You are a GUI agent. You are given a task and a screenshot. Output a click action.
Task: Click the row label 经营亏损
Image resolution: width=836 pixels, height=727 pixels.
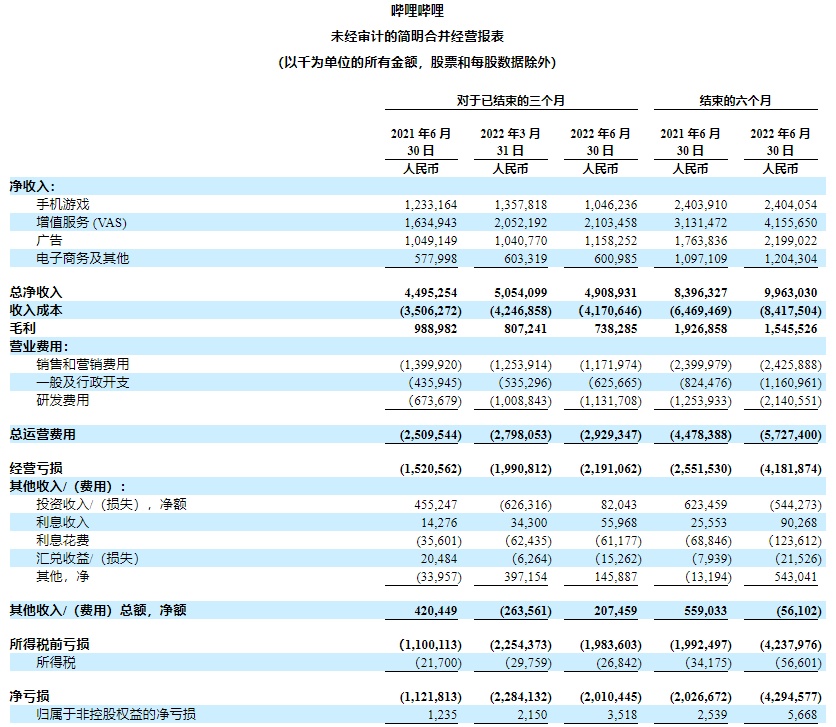tap(36, 468)
